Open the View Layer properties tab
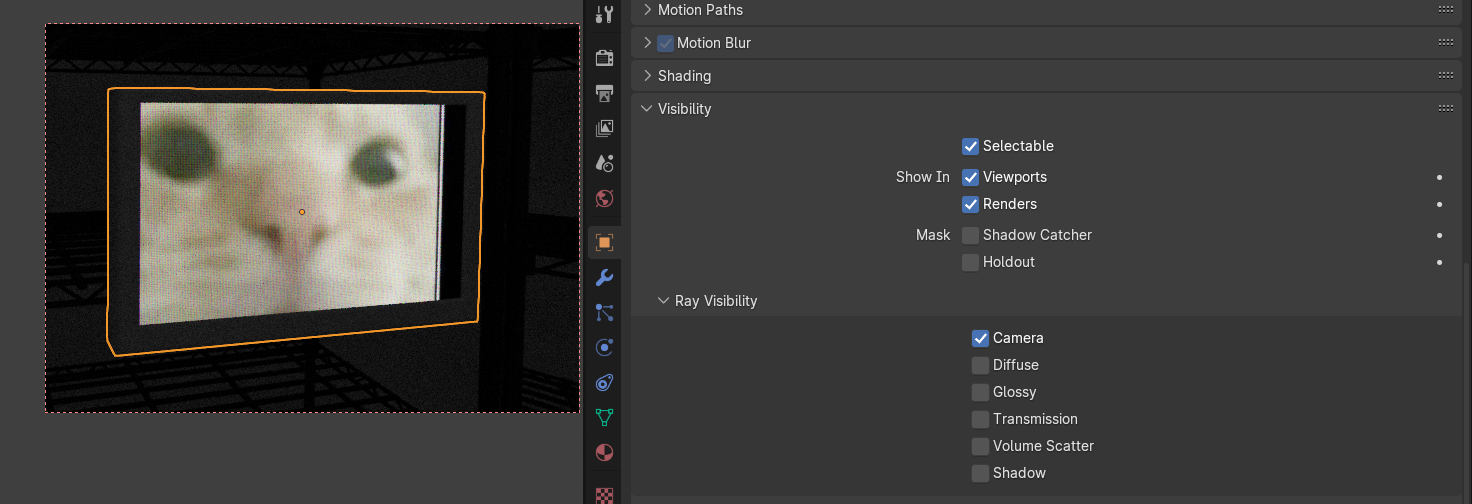1472x504 pixels. pos(604,128)
